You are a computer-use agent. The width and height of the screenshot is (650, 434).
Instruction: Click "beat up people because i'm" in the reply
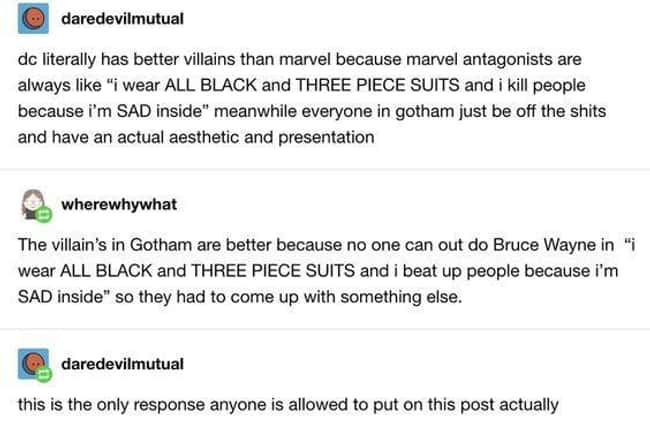510,271
